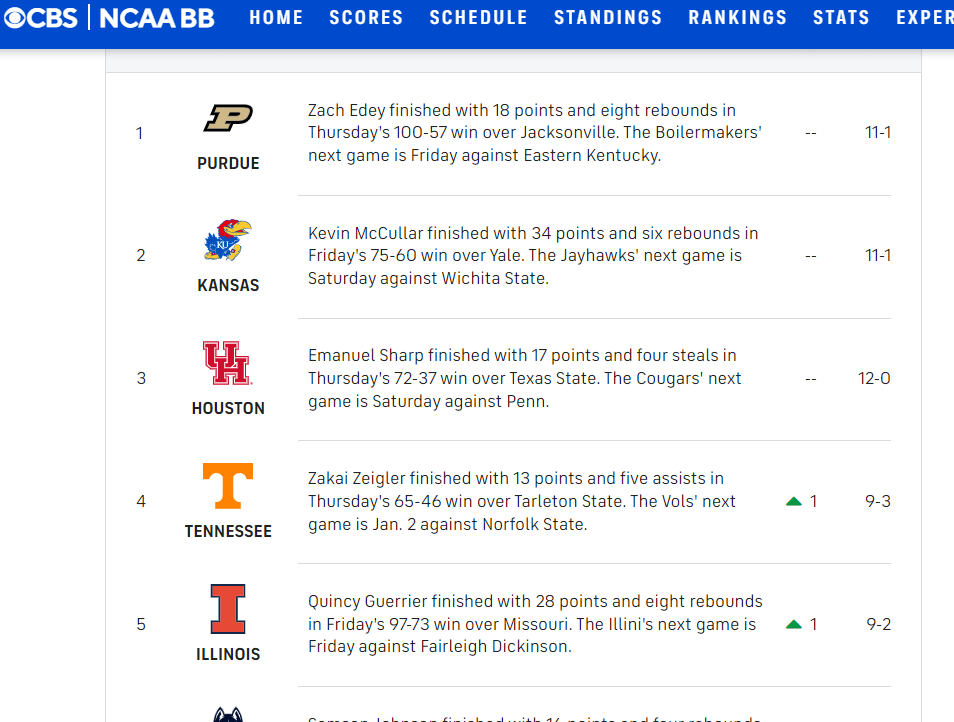
Task: Open the Scores menu item
Action: coord(366,18)
